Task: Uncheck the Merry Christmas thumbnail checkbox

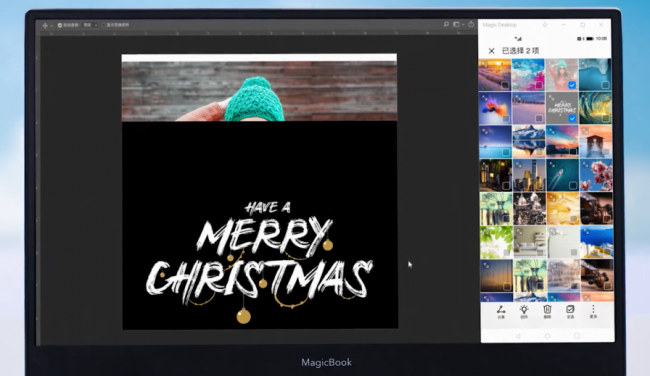Action: click(x=572, y=119)
